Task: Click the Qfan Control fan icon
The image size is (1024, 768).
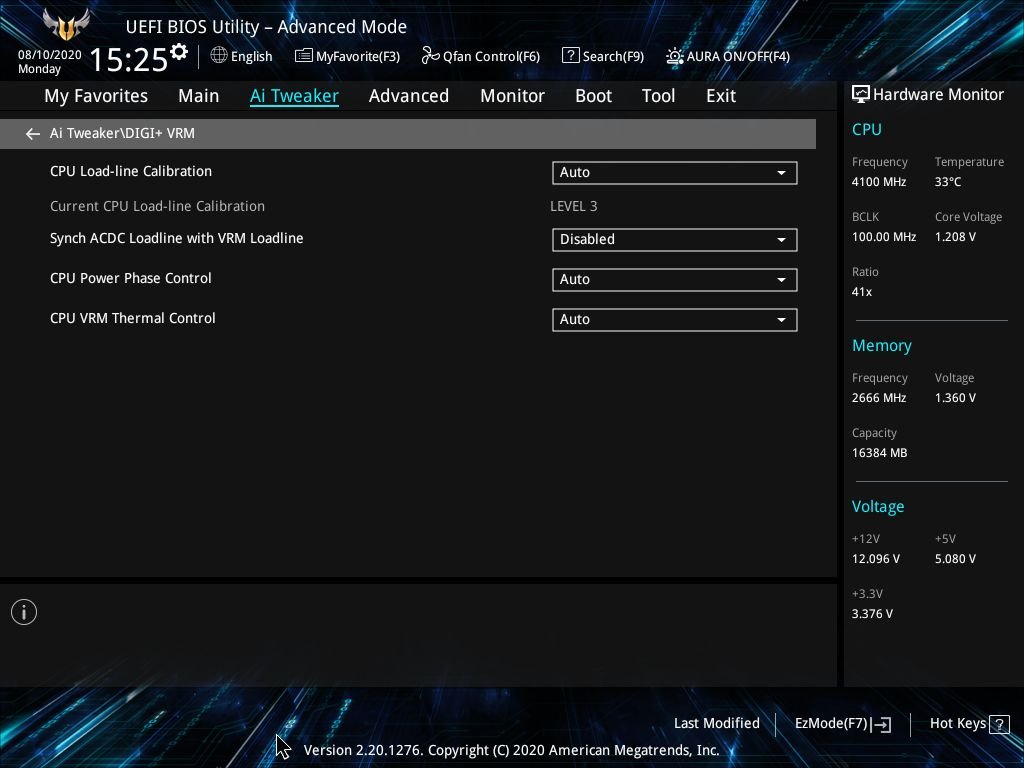Action: point(430,56)
